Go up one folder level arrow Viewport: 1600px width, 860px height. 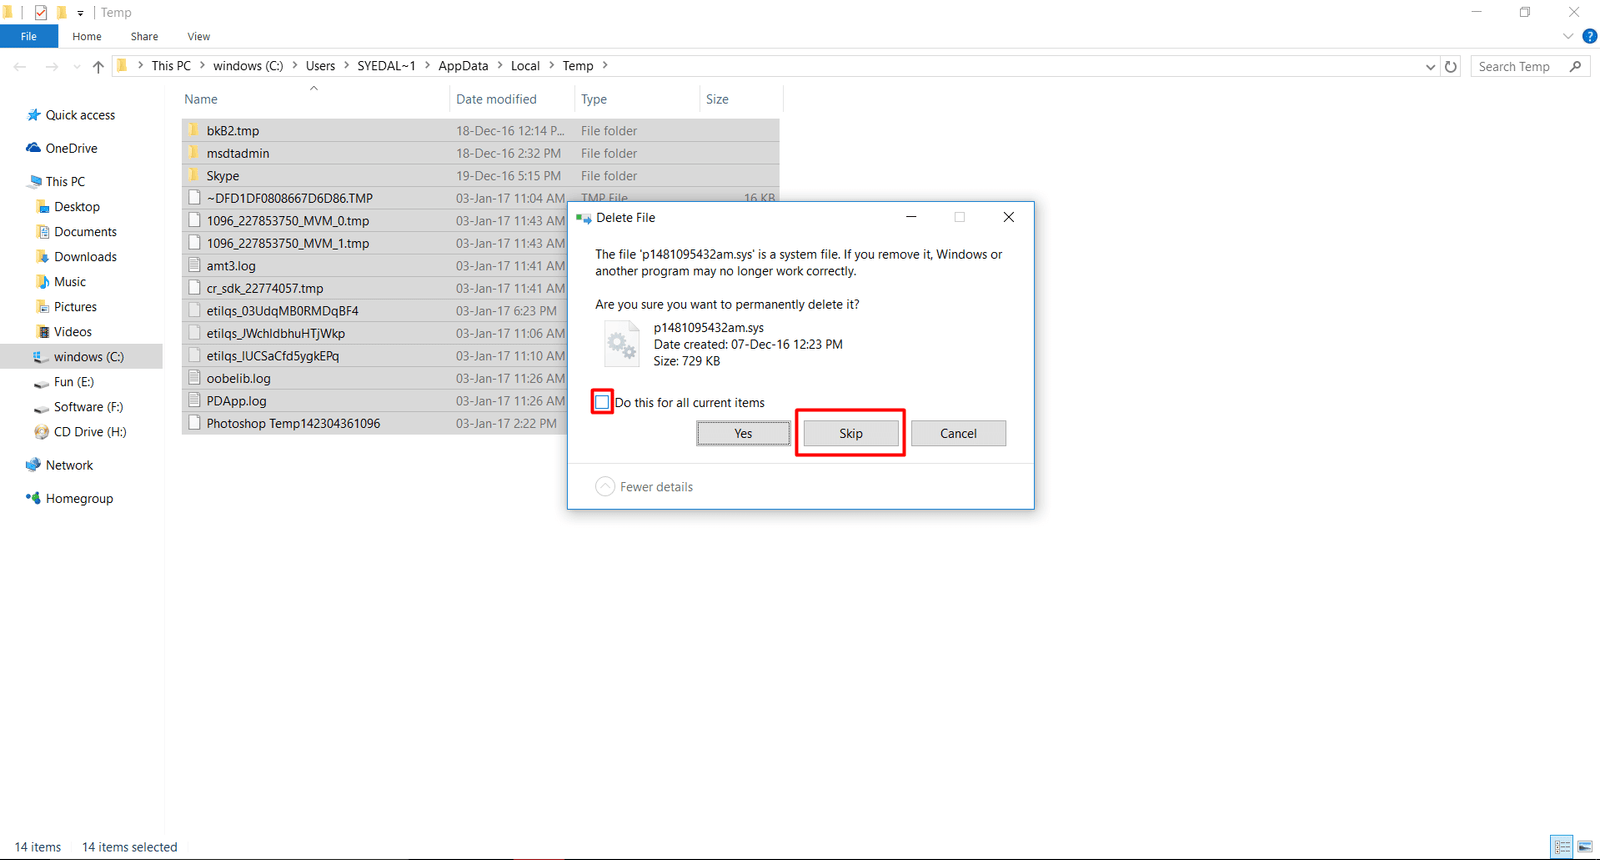pos(98,67)
